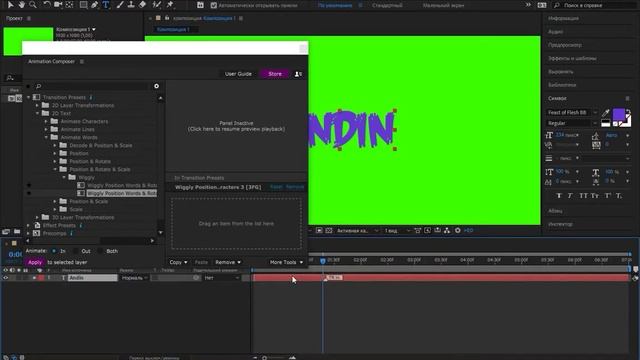Collapse the Transition Presets category

[29, 97]
